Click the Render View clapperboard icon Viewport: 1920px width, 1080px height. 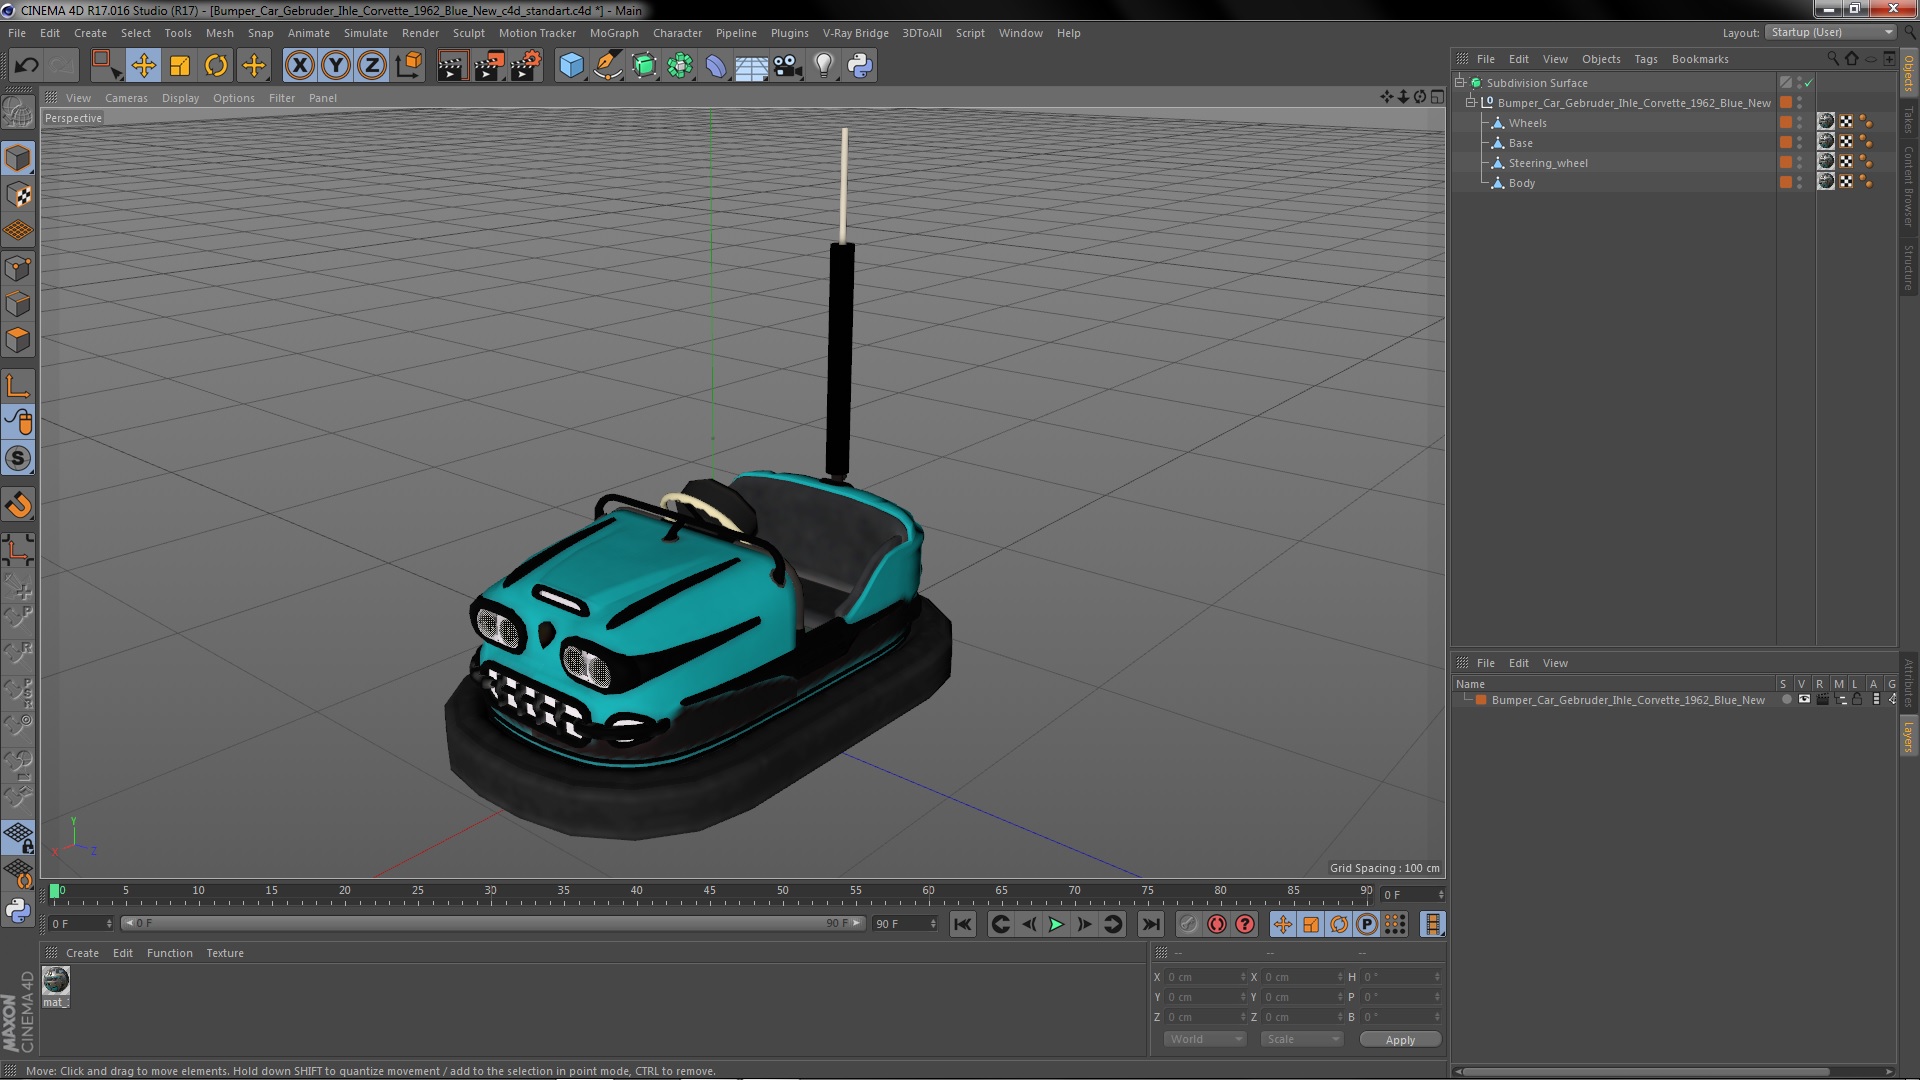pos(452,66)
